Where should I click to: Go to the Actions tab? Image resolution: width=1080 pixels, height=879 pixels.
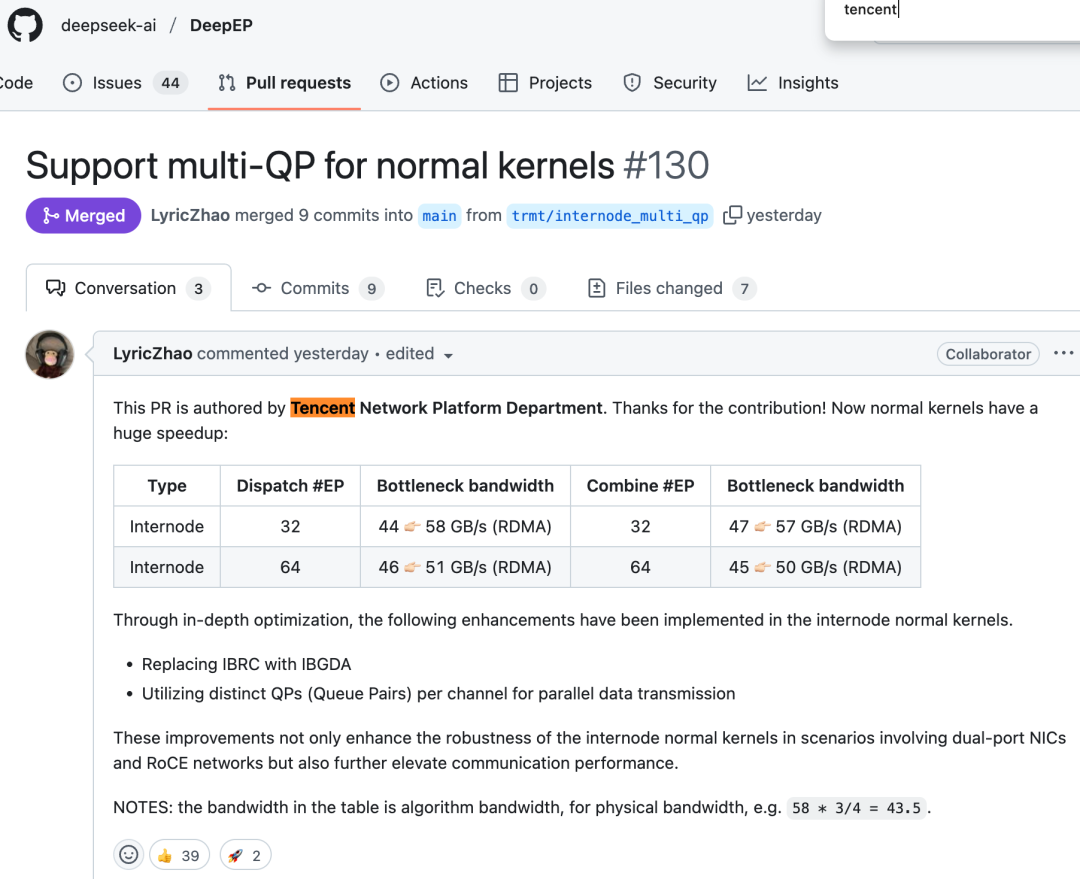point(424,83)
